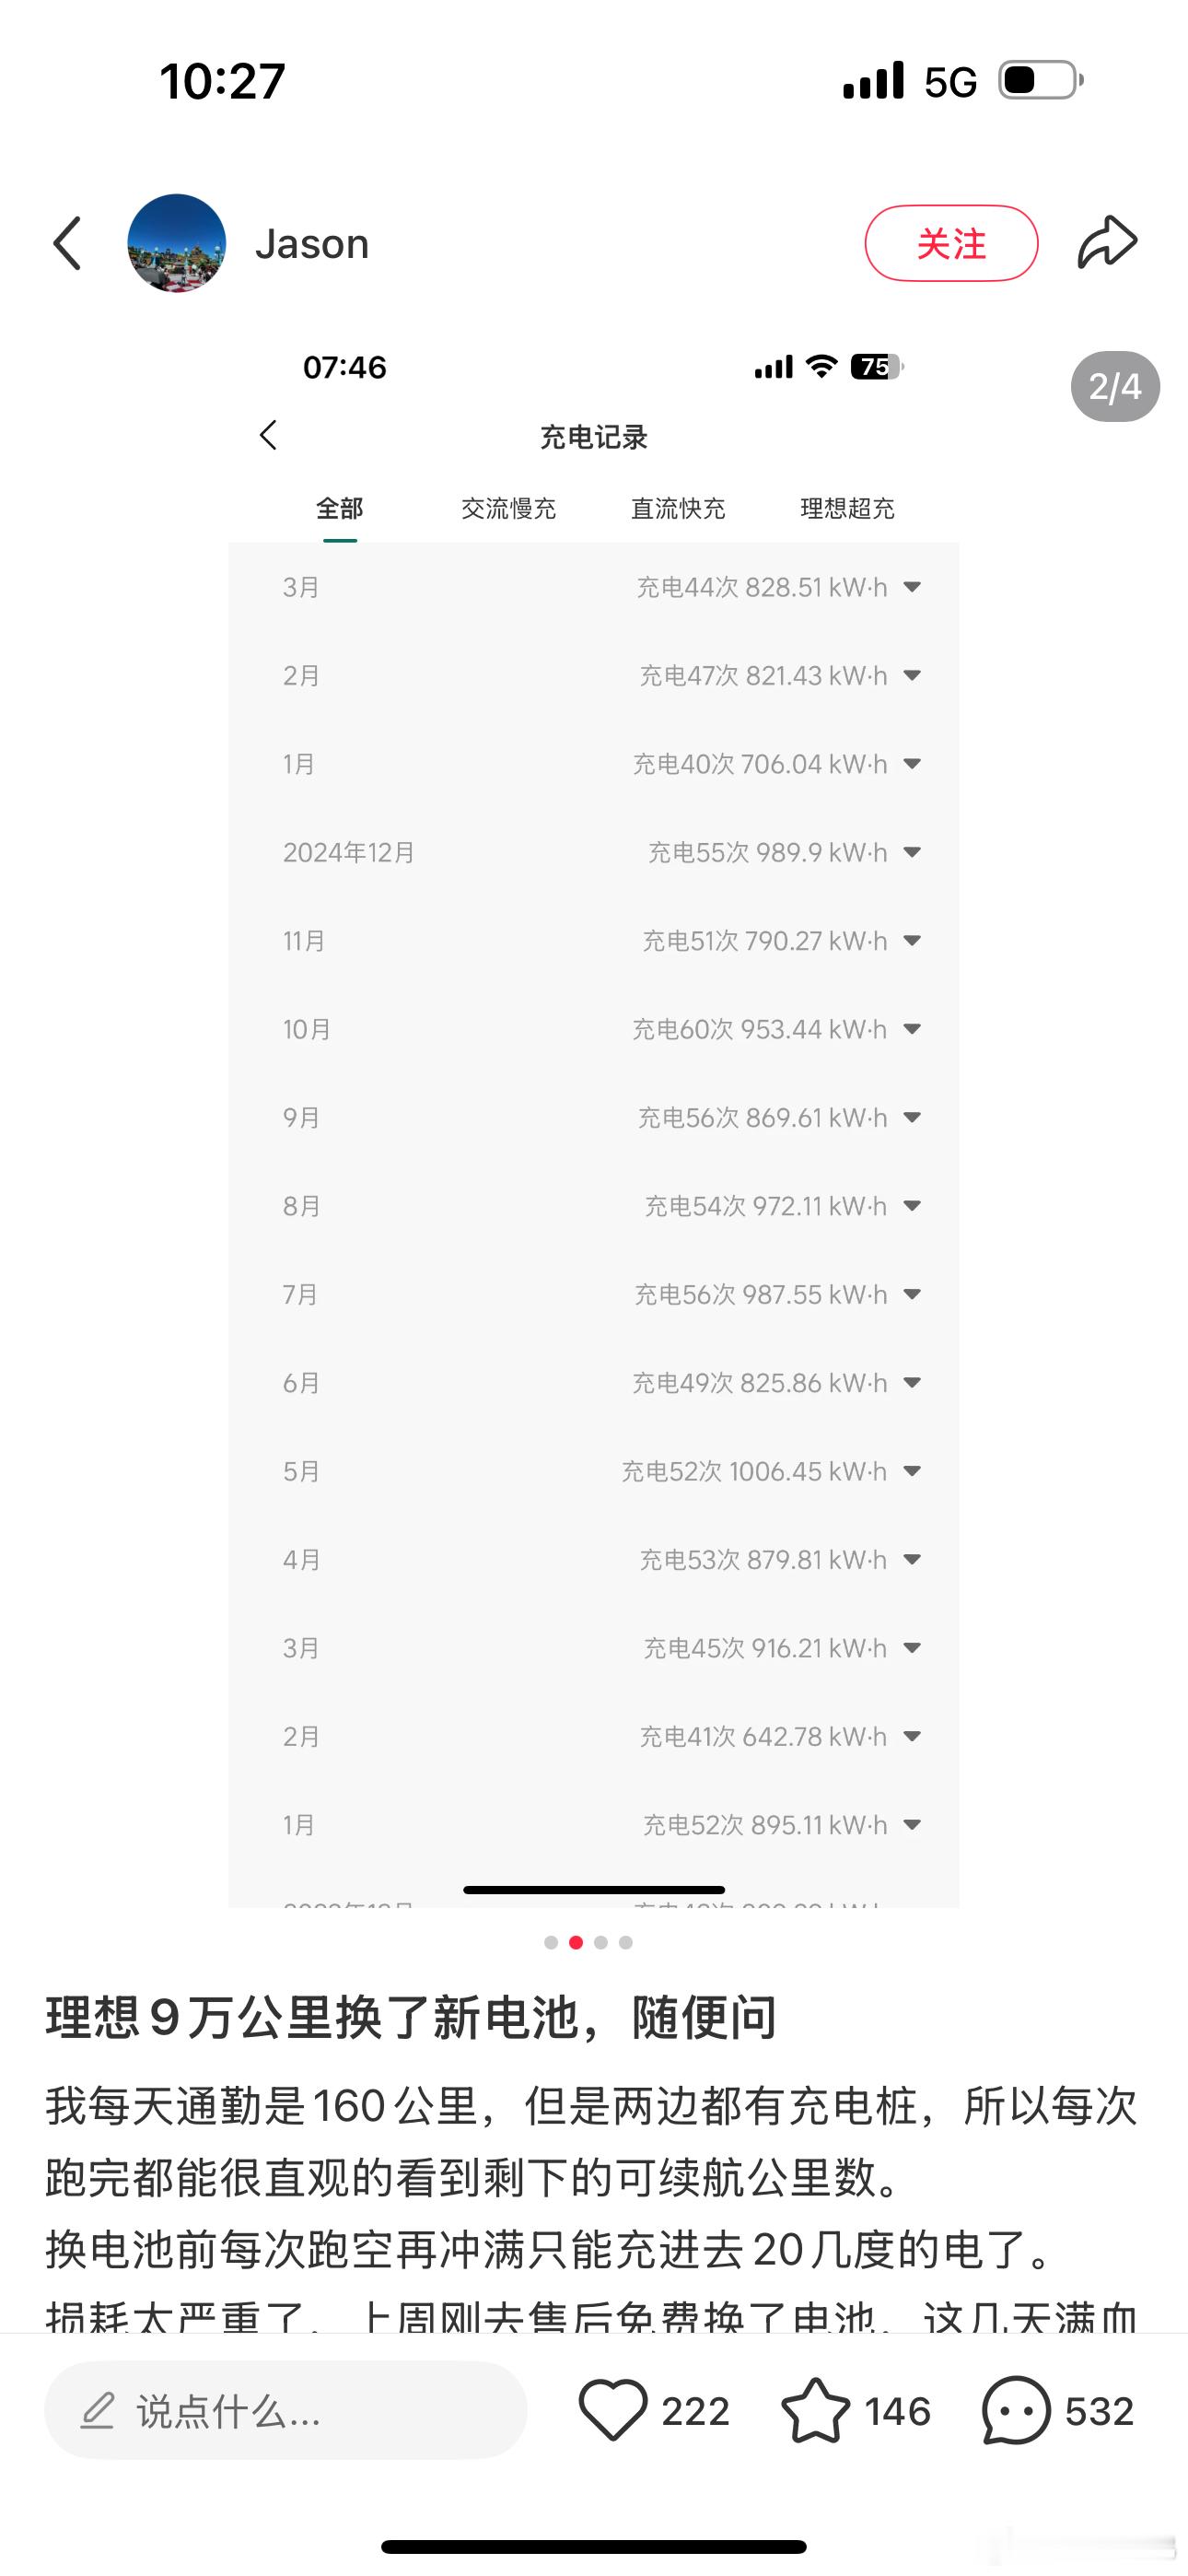Expand the 5月 1006.45 kW·h row

click(594, 1471)
